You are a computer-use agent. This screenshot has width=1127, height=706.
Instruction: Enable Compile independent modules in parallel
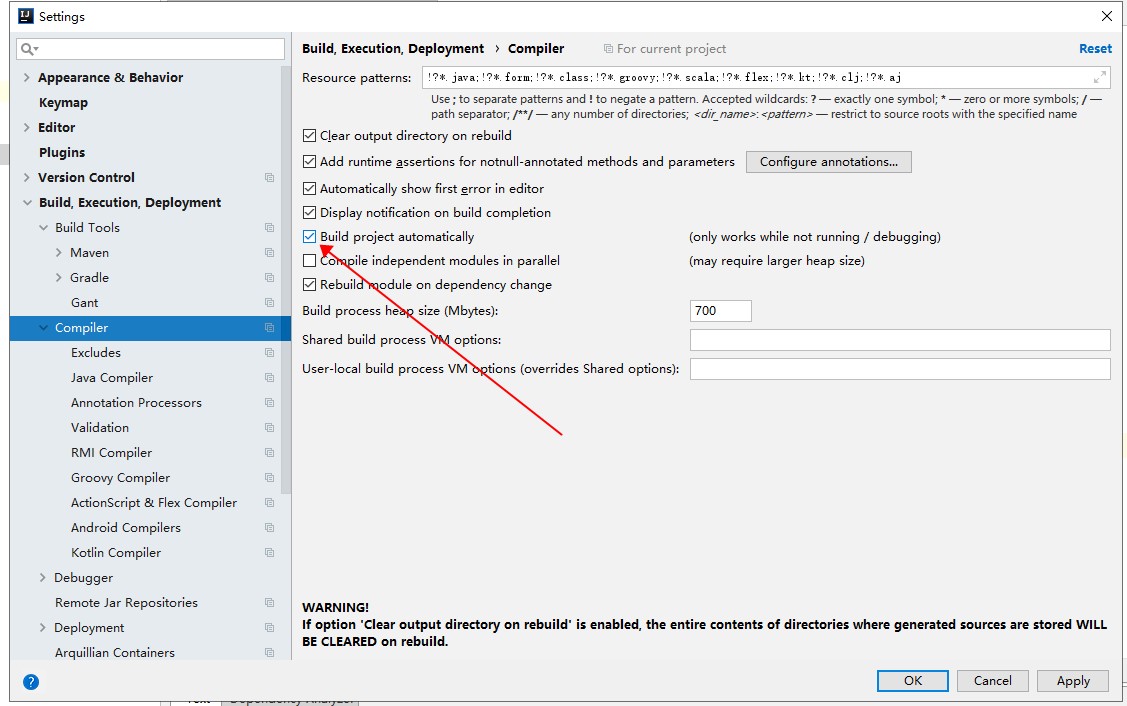[x=310, y=261]
